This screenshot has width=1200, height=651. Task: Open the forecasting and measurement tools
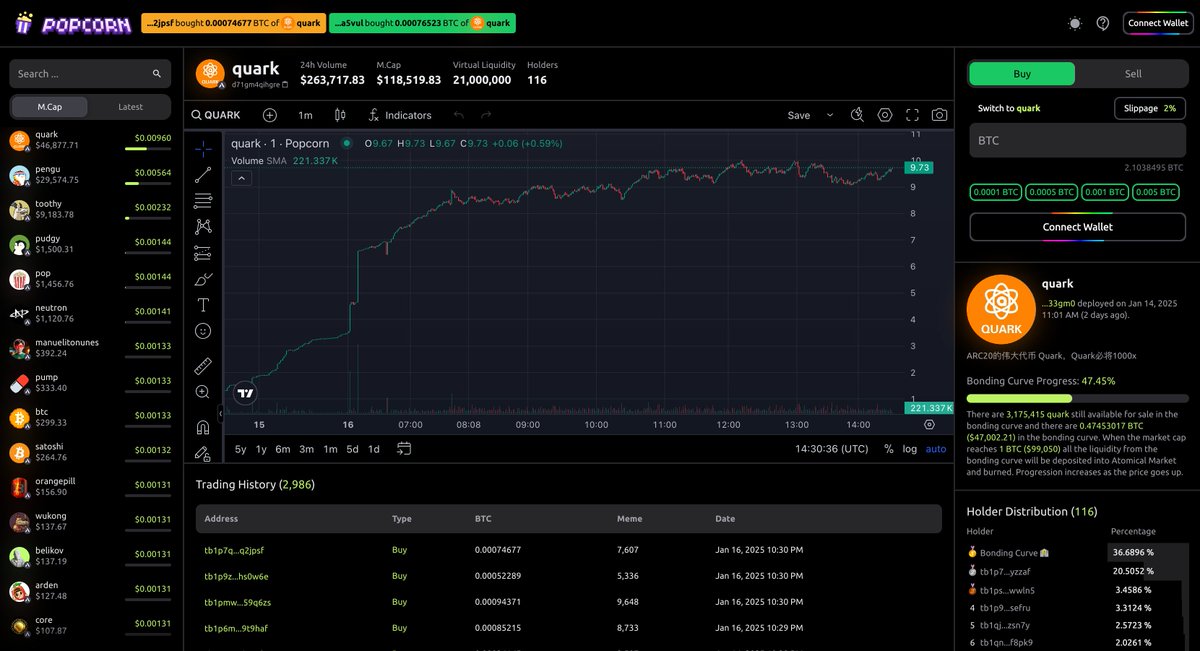pos(203,253)
